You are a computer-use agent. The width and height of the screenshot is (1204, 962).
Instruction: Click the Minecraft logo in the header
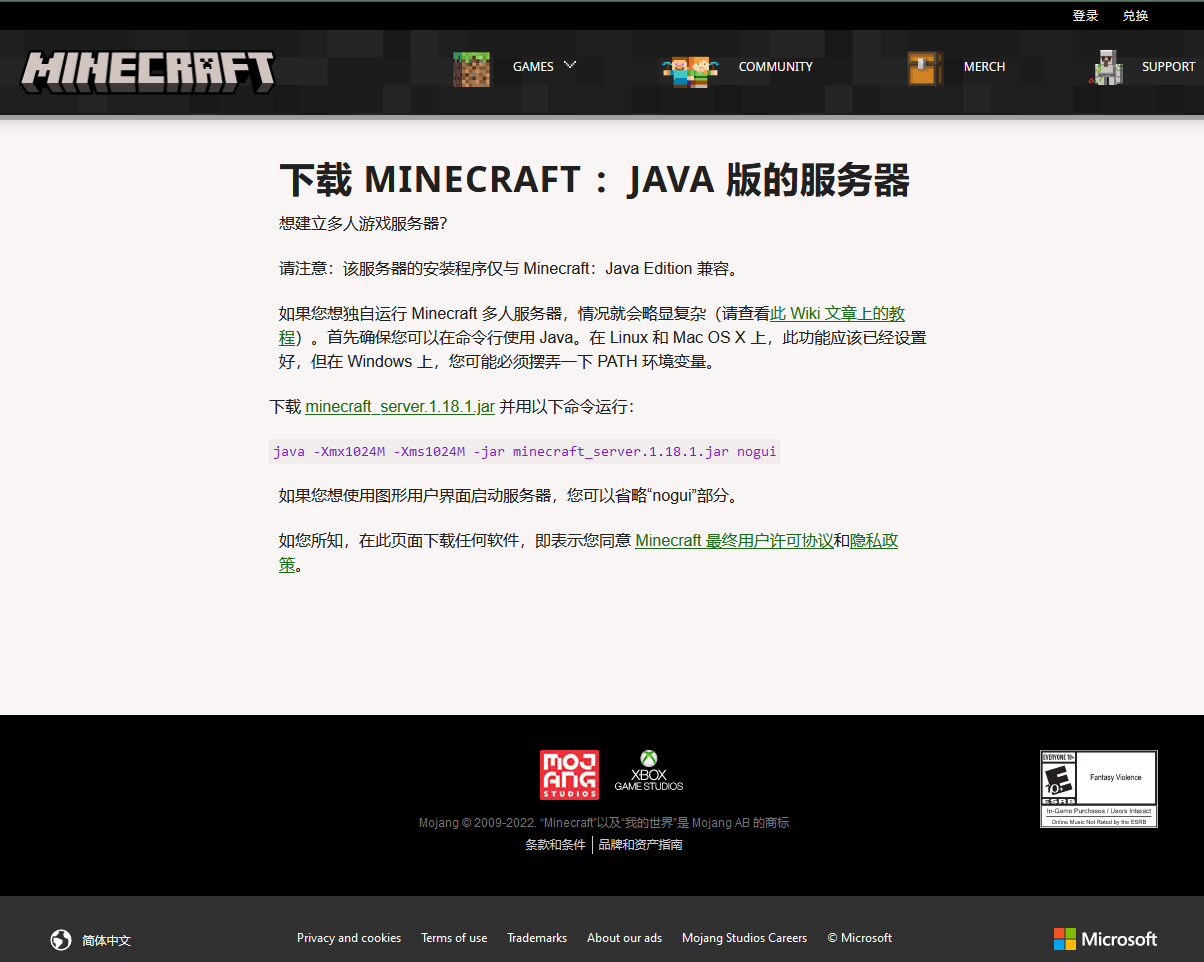pyautogui.click(x=147, y=72)
